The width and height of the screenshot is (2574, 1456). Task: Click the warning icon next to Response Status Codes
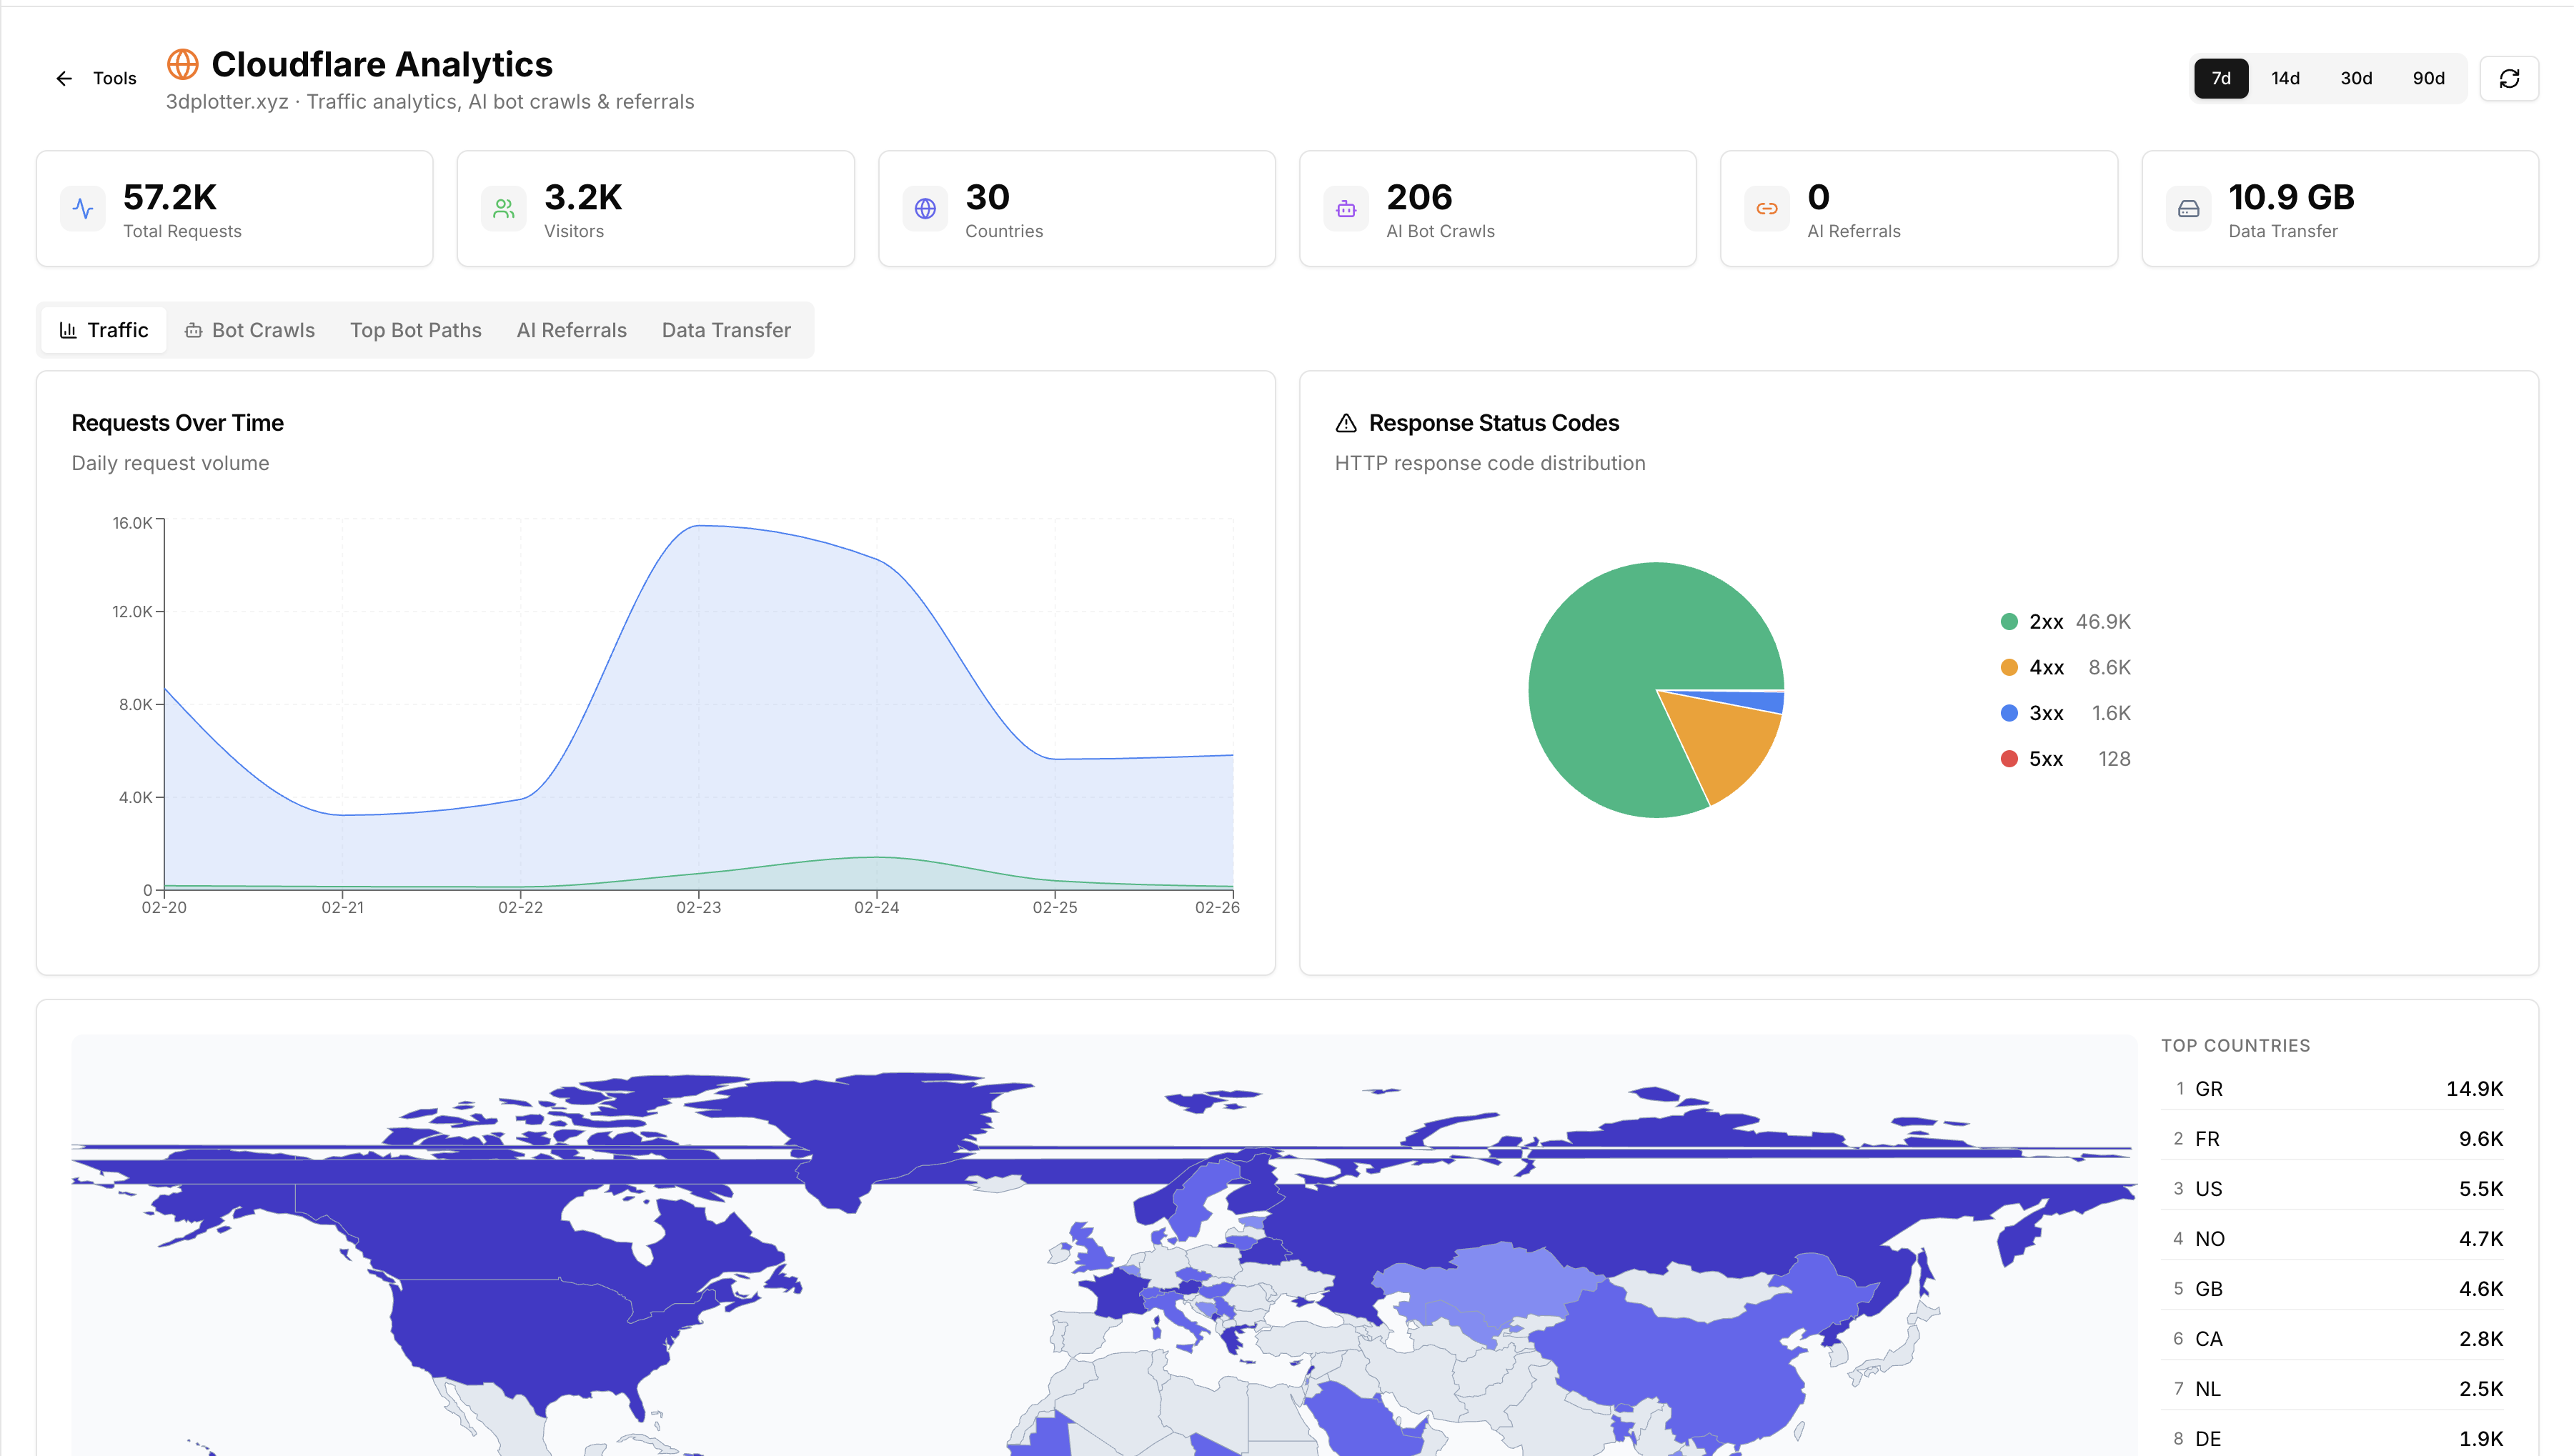(1346, 422)
